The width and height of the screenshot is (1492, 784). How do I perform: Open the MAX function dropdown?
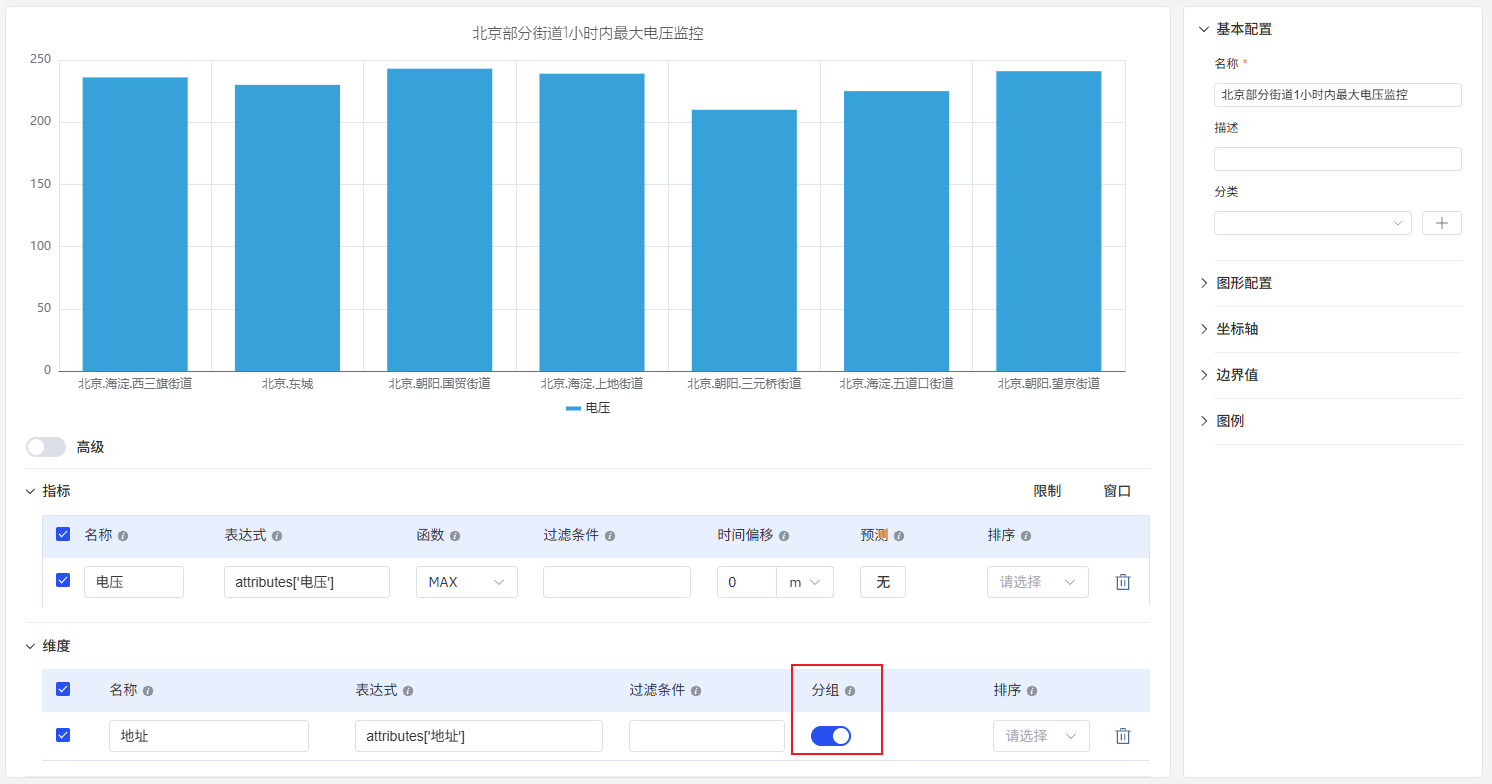tap(467, 582)
